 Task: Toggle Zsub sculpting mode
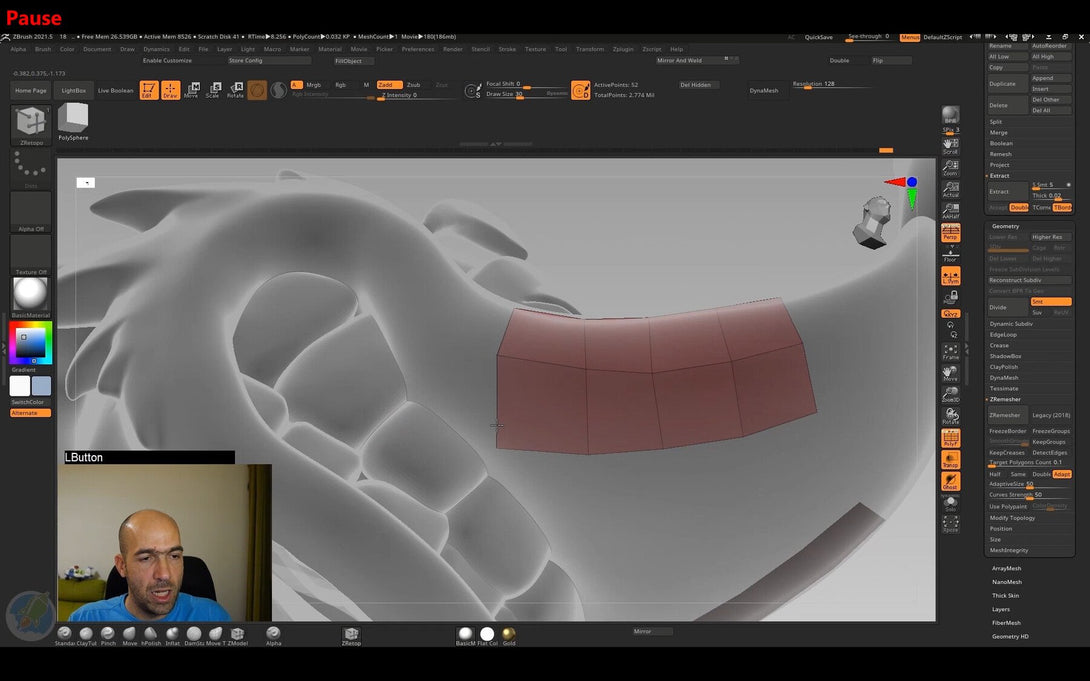(x=414, y=85)
